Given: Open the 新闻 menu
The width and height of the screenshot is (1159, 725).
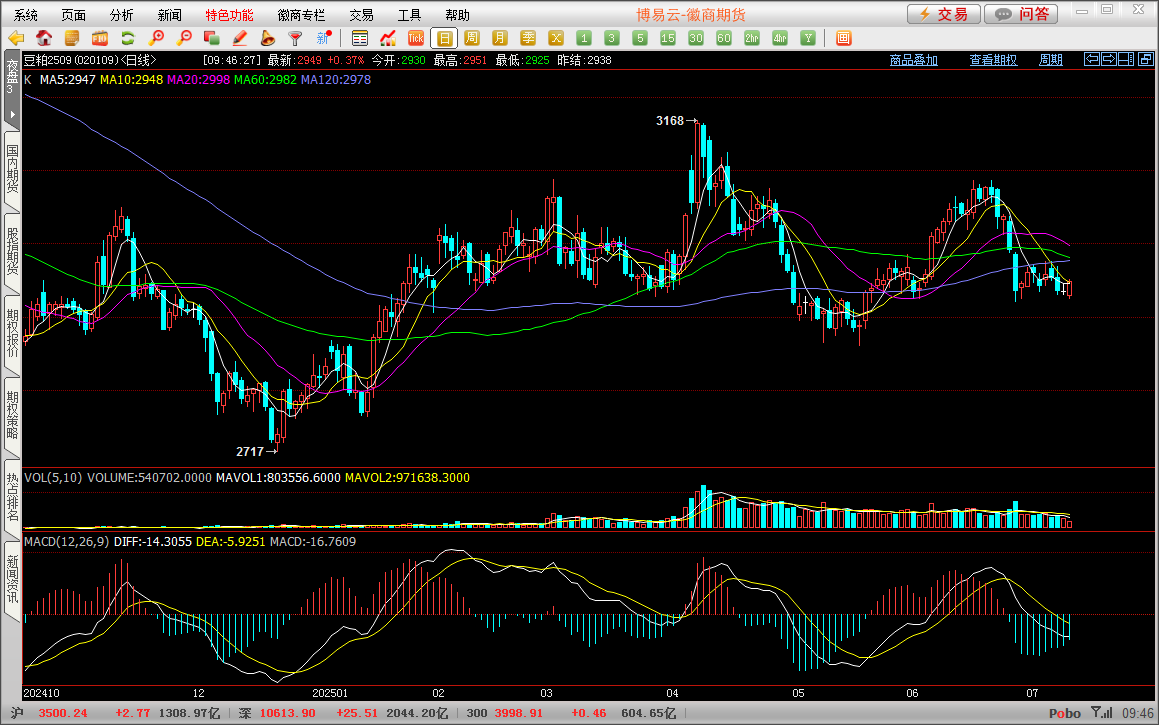Looking at the screenshot, I should coord(169,15).
